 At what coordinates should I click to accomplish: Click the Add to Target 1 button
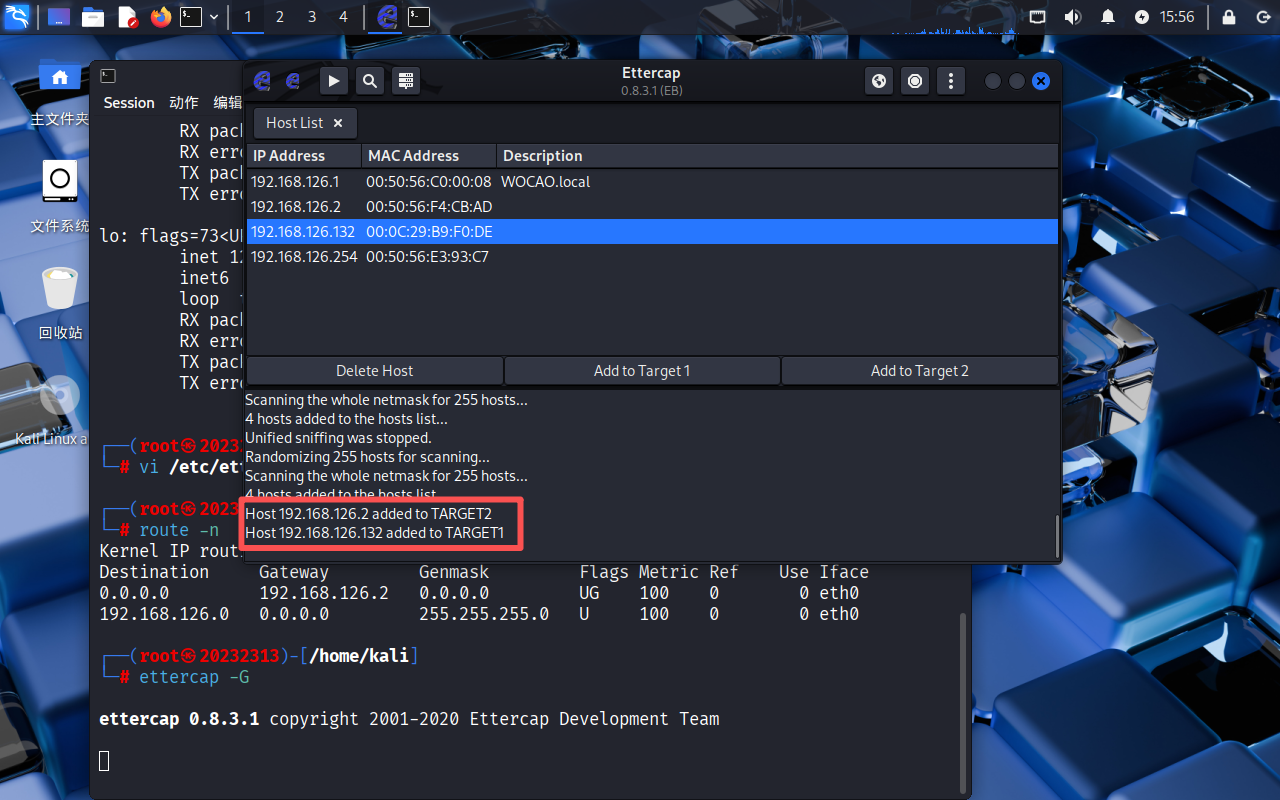click(642, 371)
